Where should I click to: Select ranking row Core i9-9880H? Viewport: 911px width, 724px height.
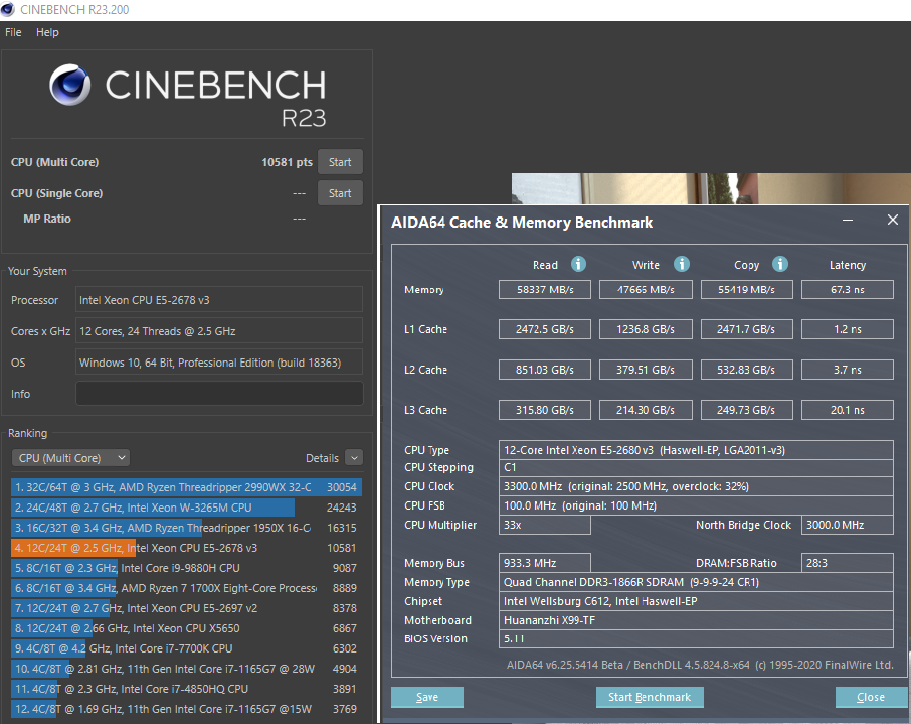(x=186, y=568)
